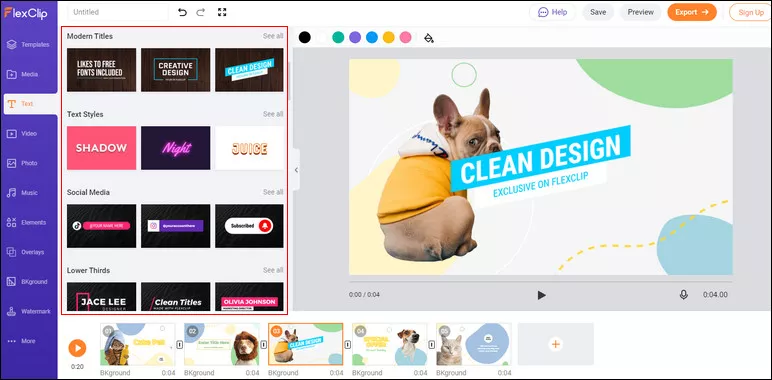Viewport: 772px width, 380px height.
Task: Pick the yellow color swatch
Action: tap(388, 37)
